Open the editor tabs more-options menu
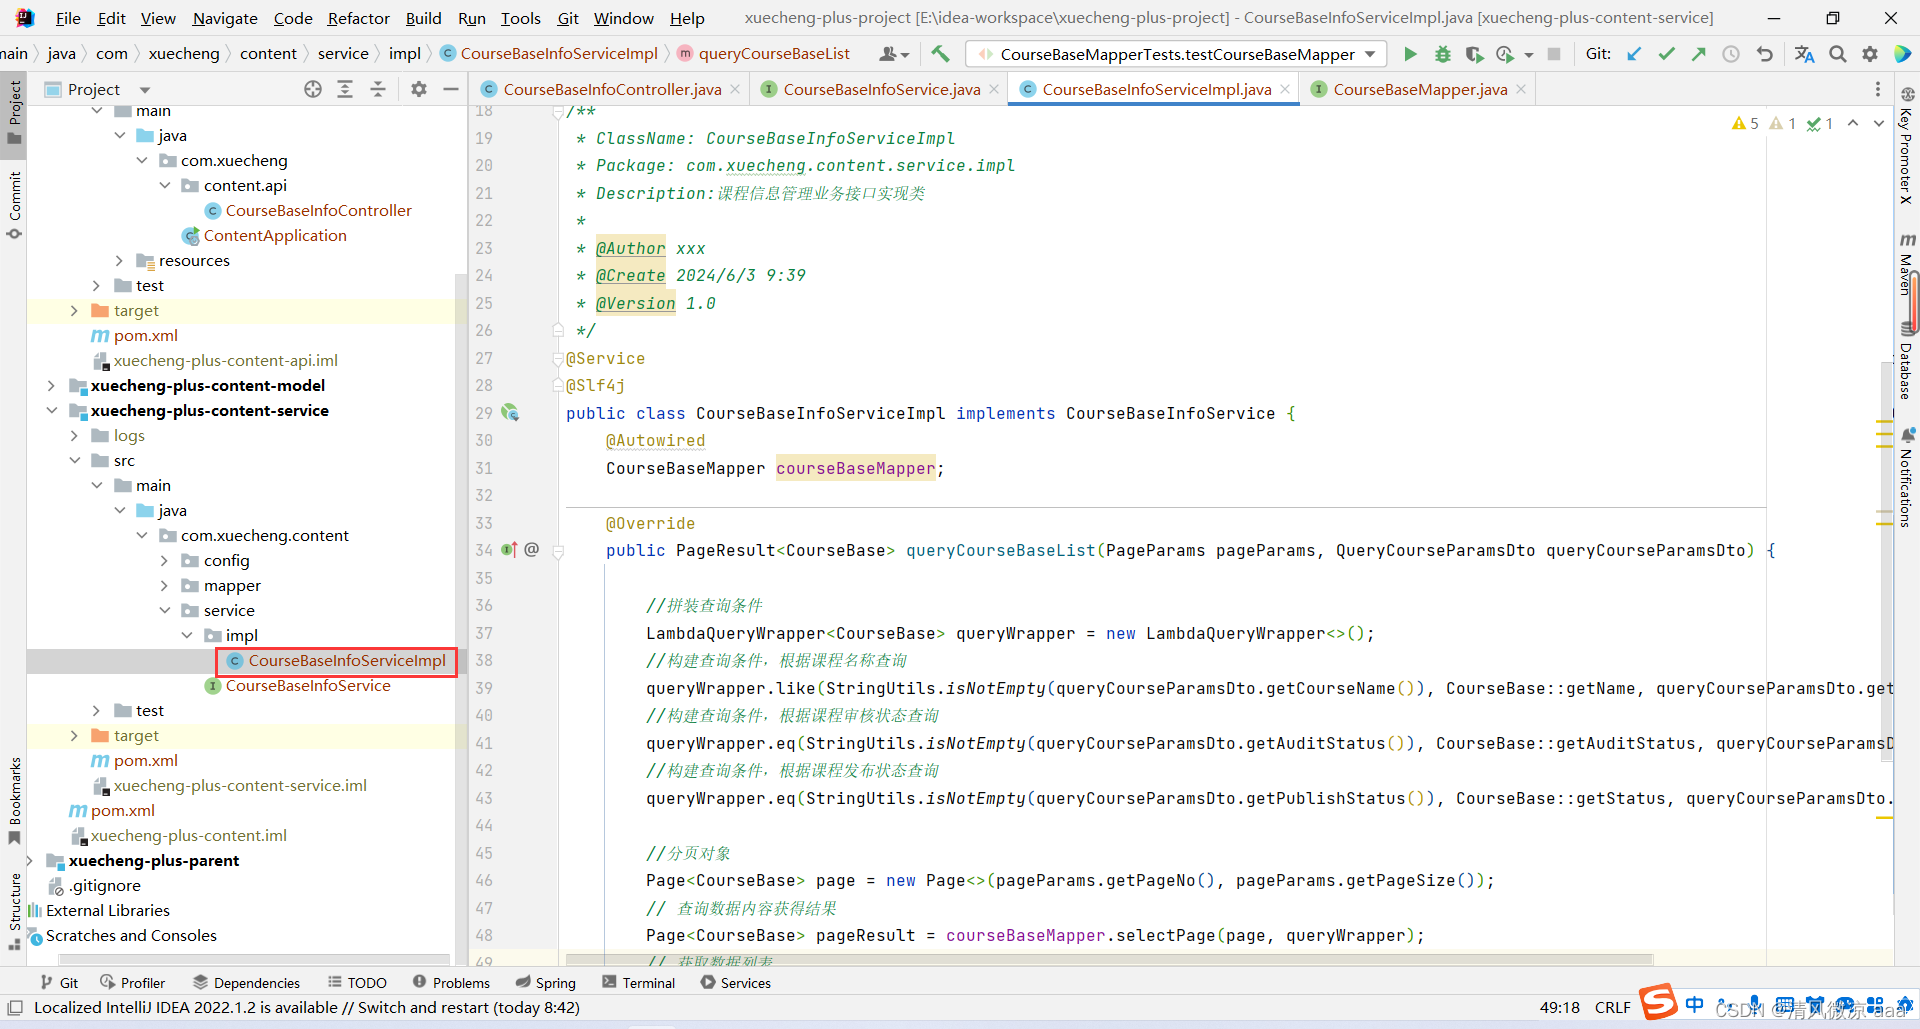1920x1029 pixels. [x=1878, y=89]
